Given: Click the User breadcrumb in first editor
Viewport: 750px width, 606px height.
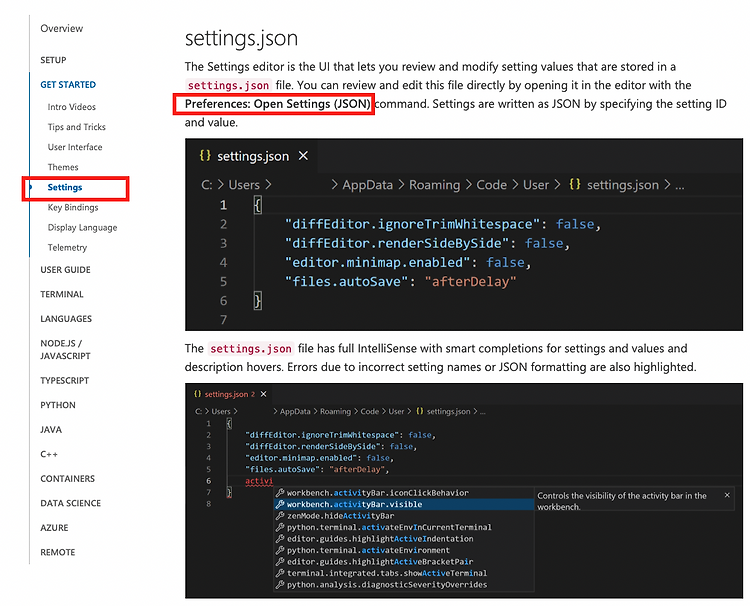Looking at the screenshot, I should 536,185.
